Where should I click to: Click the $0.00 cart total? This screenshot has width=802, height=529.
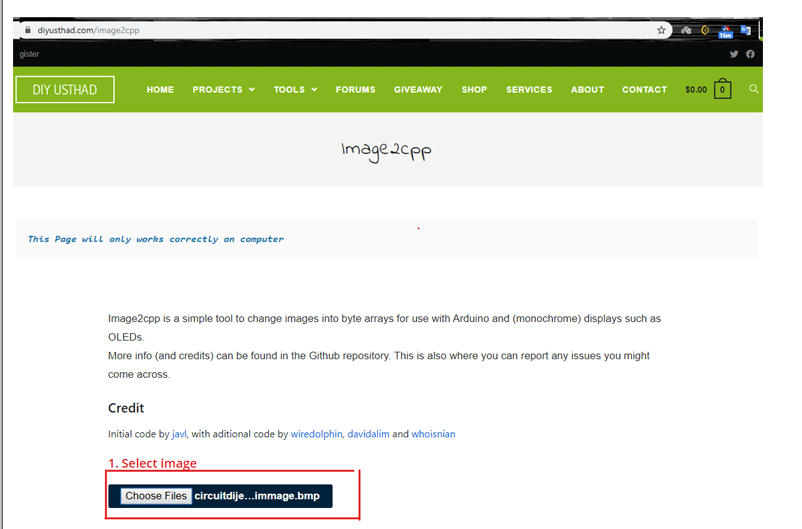[696, 90]
